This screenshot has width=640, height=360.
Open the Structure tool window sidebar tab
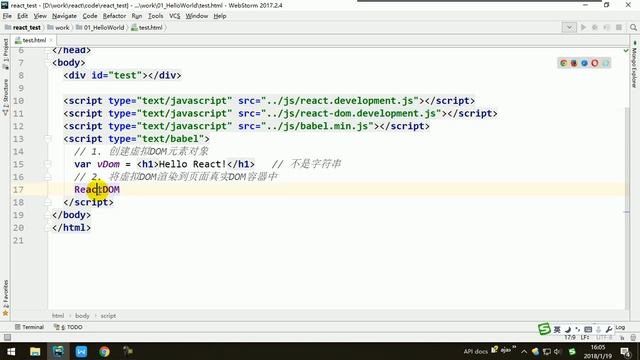5,97
